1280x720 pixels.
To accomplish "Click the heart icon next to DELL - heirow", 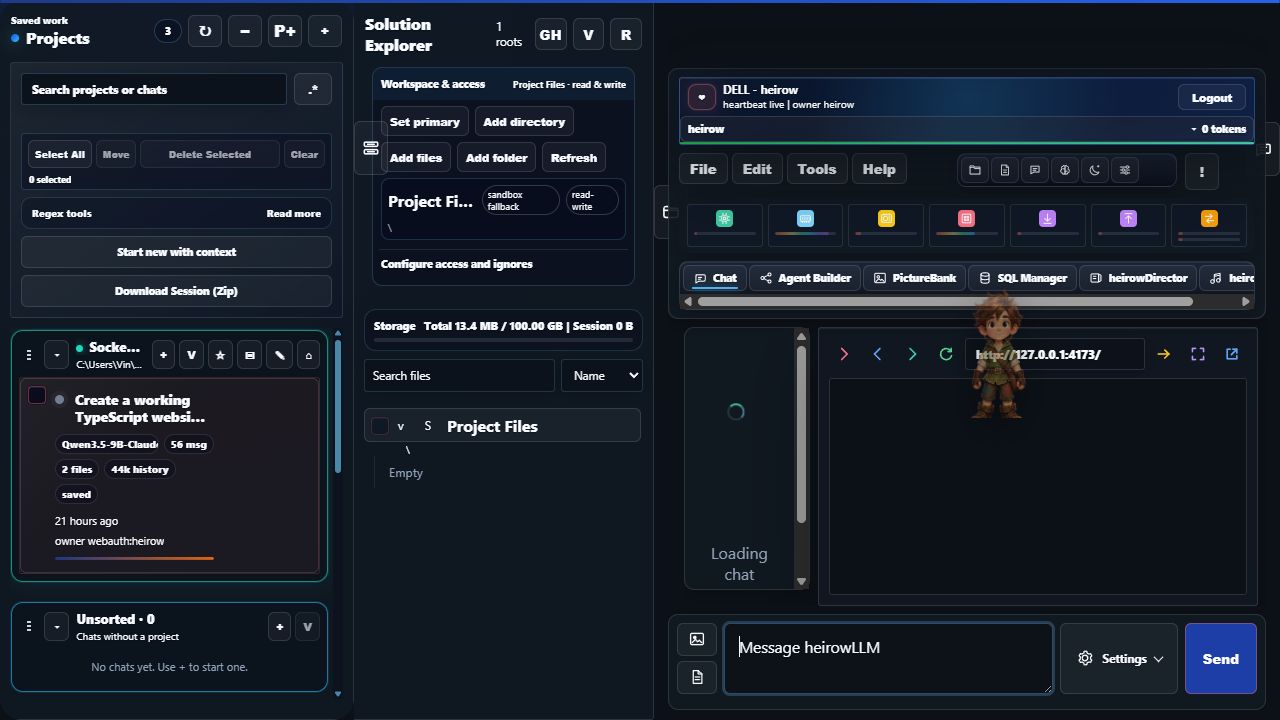I will (x=702, y=97).
